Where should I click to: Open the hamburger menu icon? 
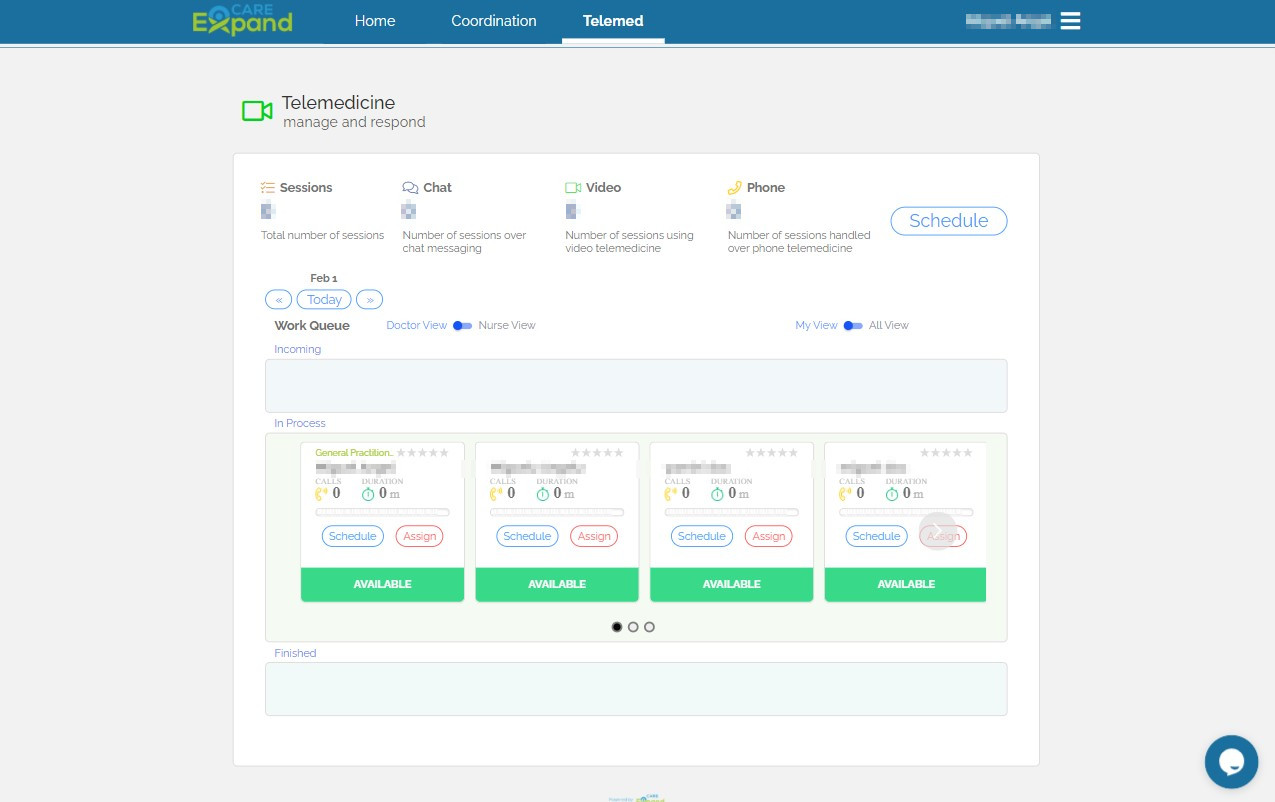[1070, 21]
